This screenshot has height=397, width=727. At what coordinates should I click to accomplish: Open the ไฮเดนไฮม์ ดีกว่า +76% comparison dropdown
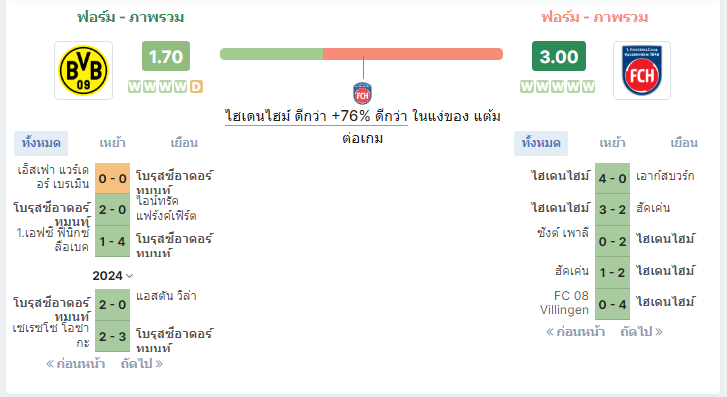tap(316, 116)
